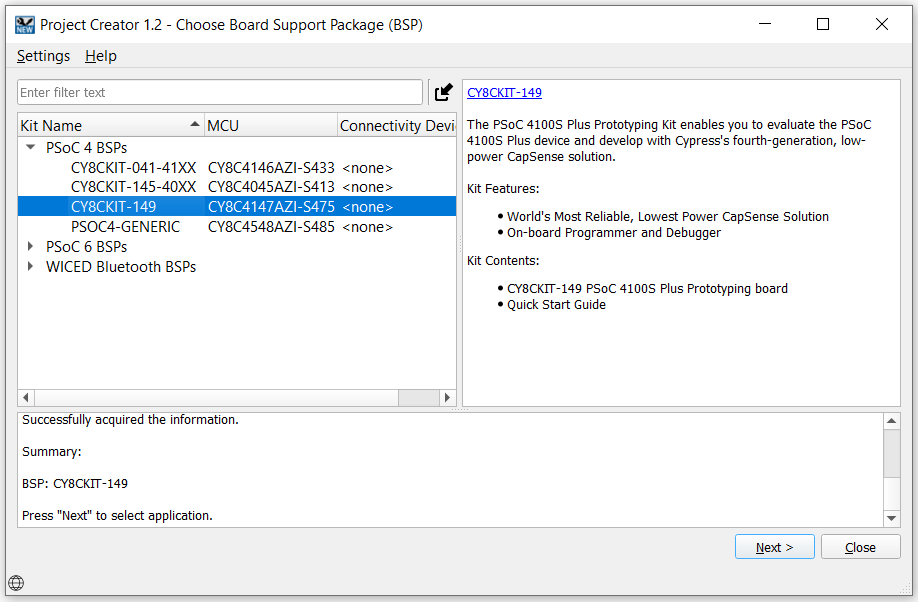
Task: Click the PSoC 6 BSPs label
Action: 87,247
